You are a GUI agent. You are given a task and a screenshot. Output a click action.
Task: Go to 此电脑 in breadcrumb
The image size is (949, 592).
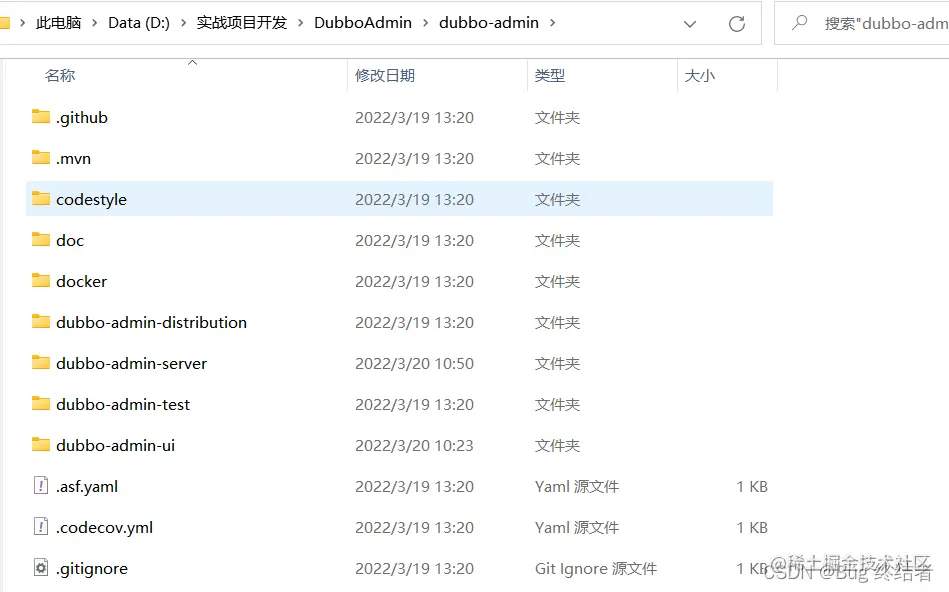click(59, 23)
